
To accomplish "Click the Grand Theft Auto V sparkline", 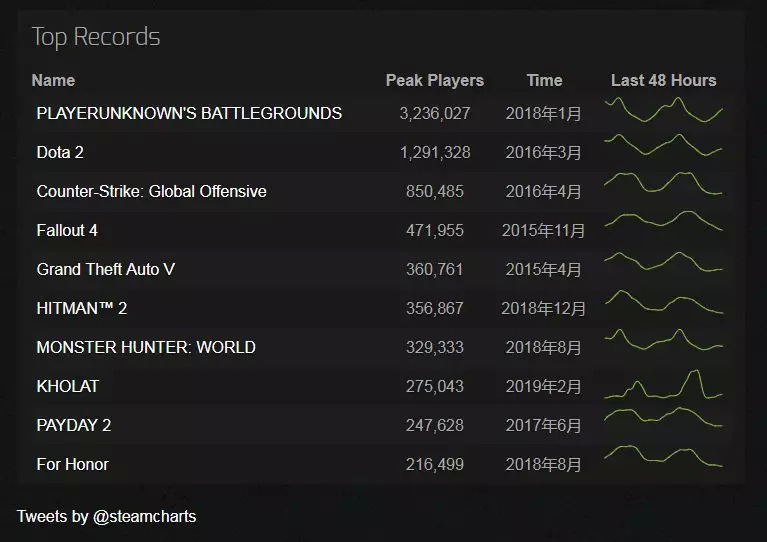I will coord(663,262).
